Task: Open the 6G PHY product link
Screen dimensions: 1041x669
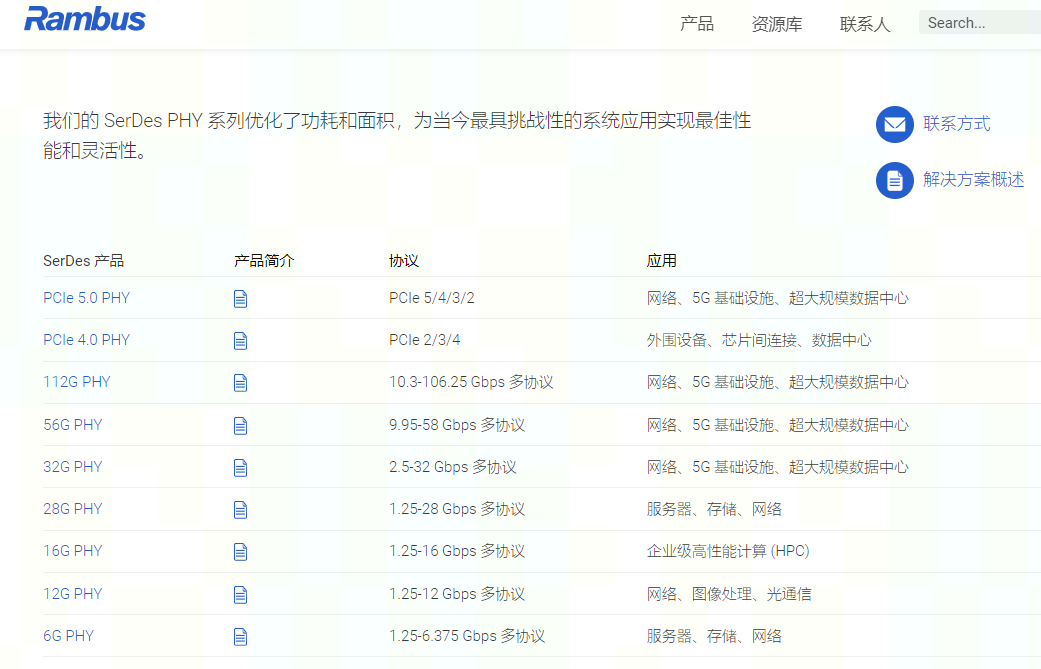Action: (69, 636)
